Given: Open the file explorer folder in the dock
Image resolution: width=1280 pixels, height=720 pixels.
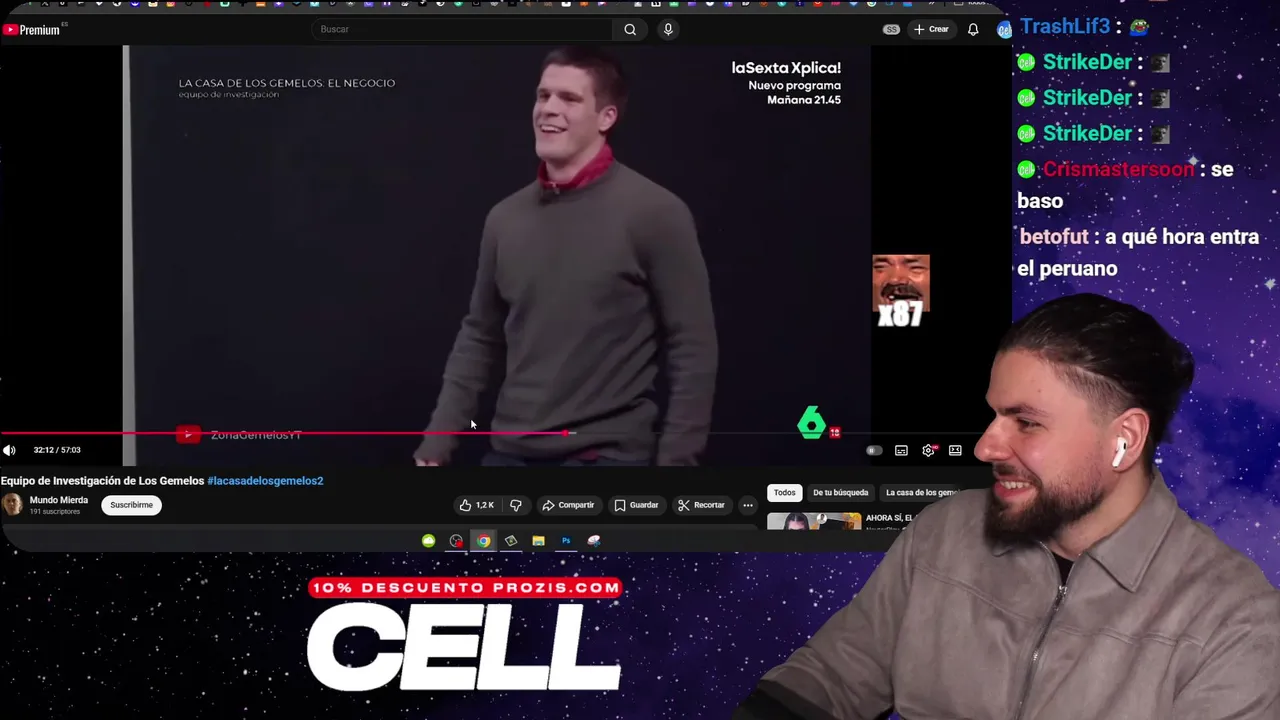Looking at the screenshot, I should [x=538, y=541].
